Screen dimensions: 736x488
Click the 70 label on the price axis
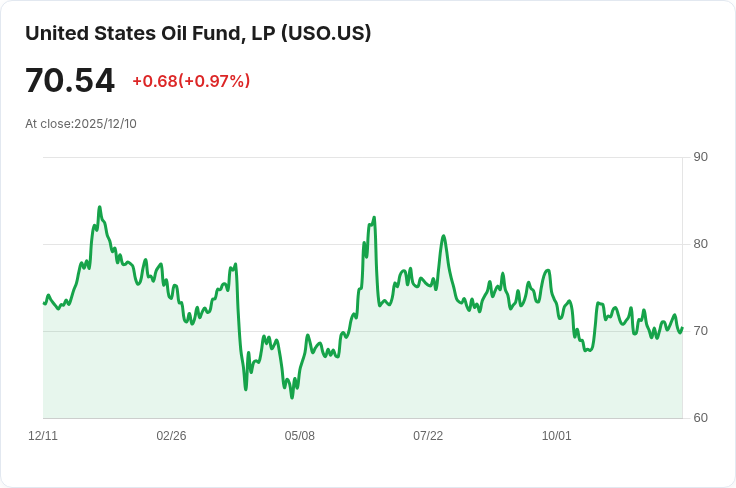point(700,331)
